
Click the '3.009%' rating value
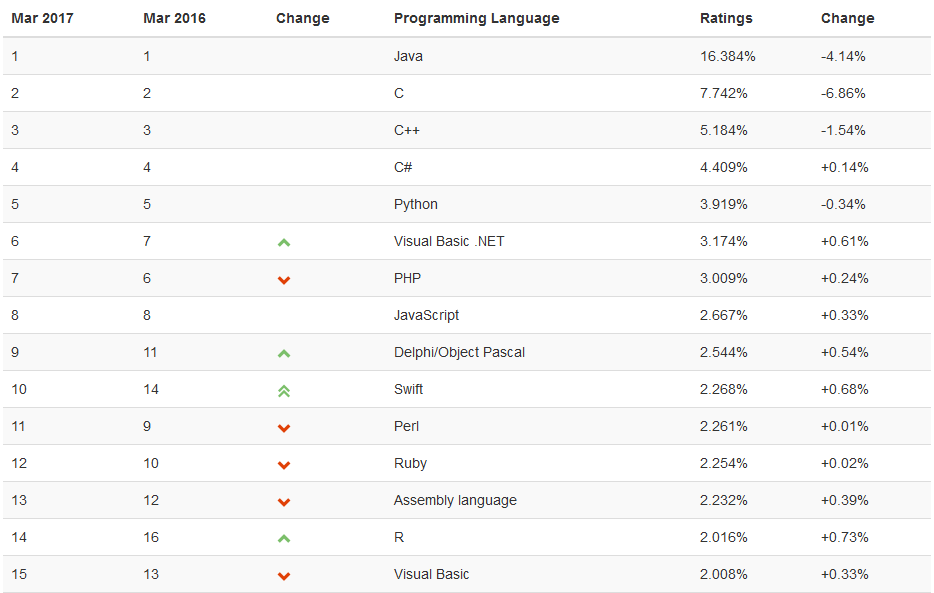(724, 278)
